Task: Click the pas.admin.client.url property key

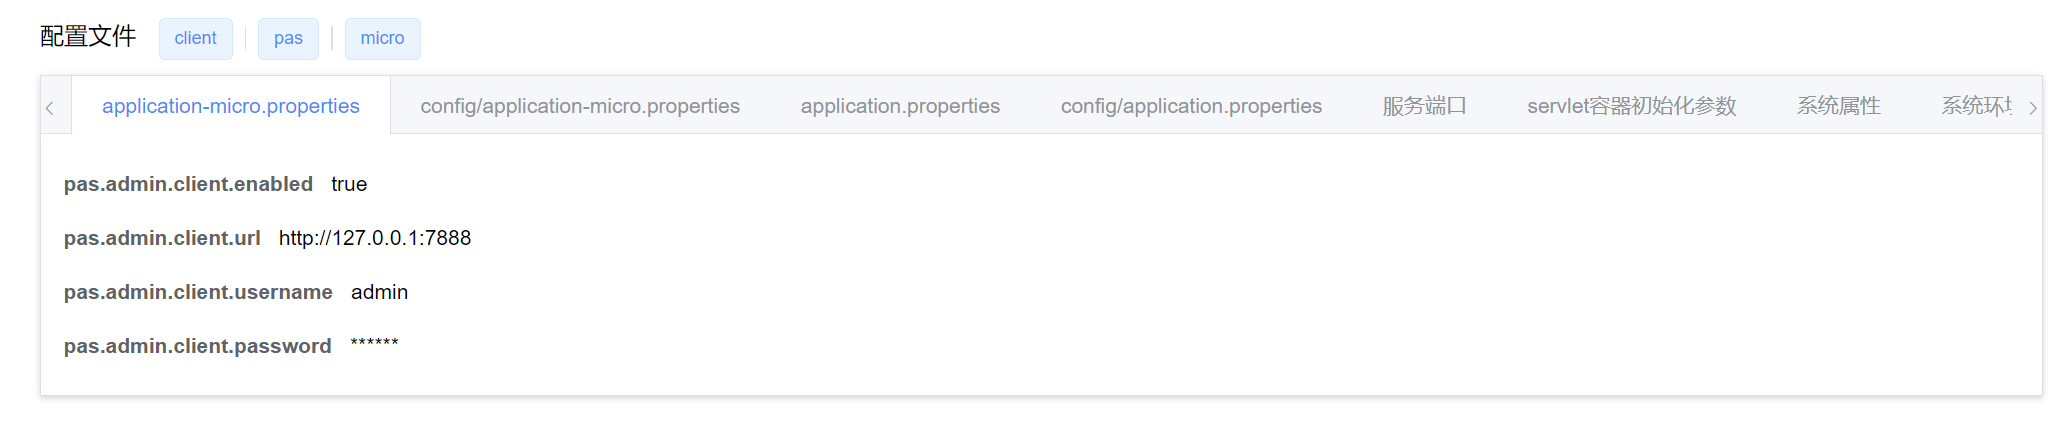Action: 162,238
